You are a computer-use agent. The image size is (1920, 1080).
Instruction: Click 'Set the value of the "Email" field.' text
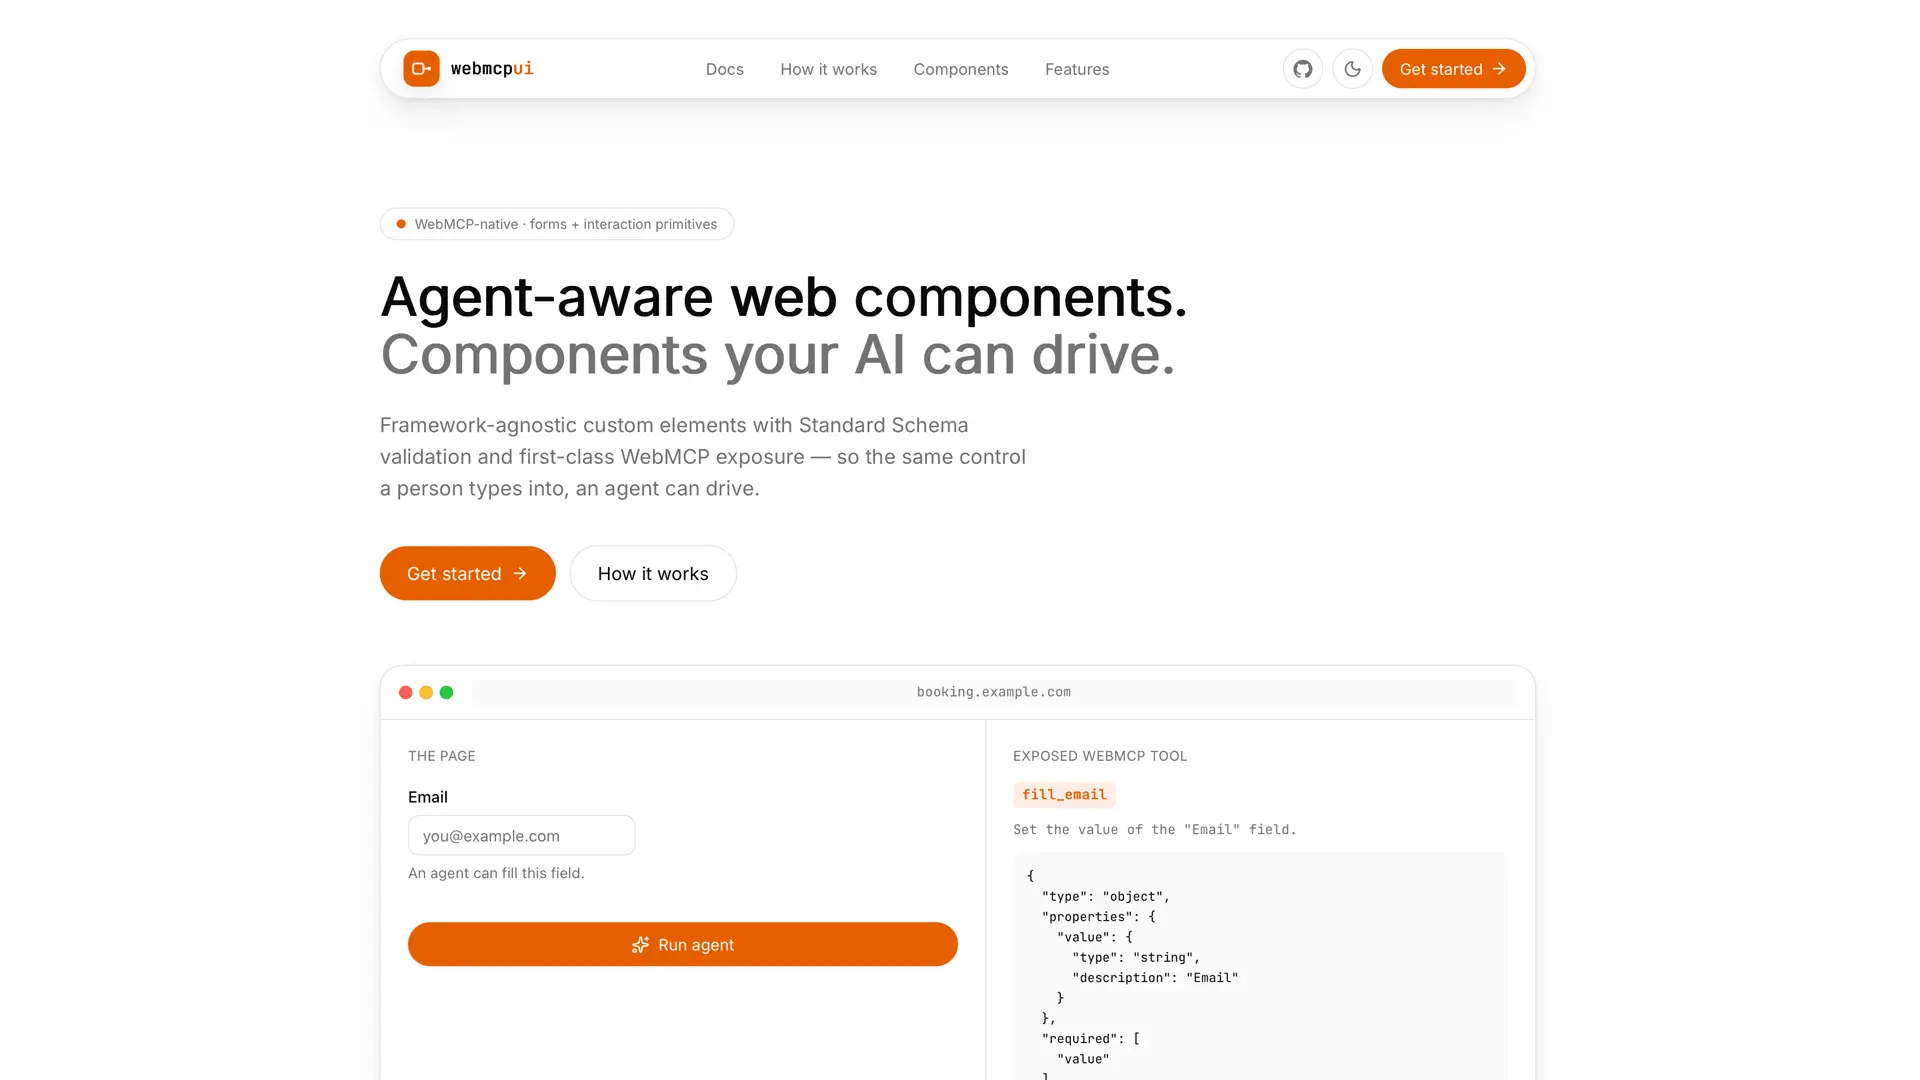click(x=1154, y=829)
